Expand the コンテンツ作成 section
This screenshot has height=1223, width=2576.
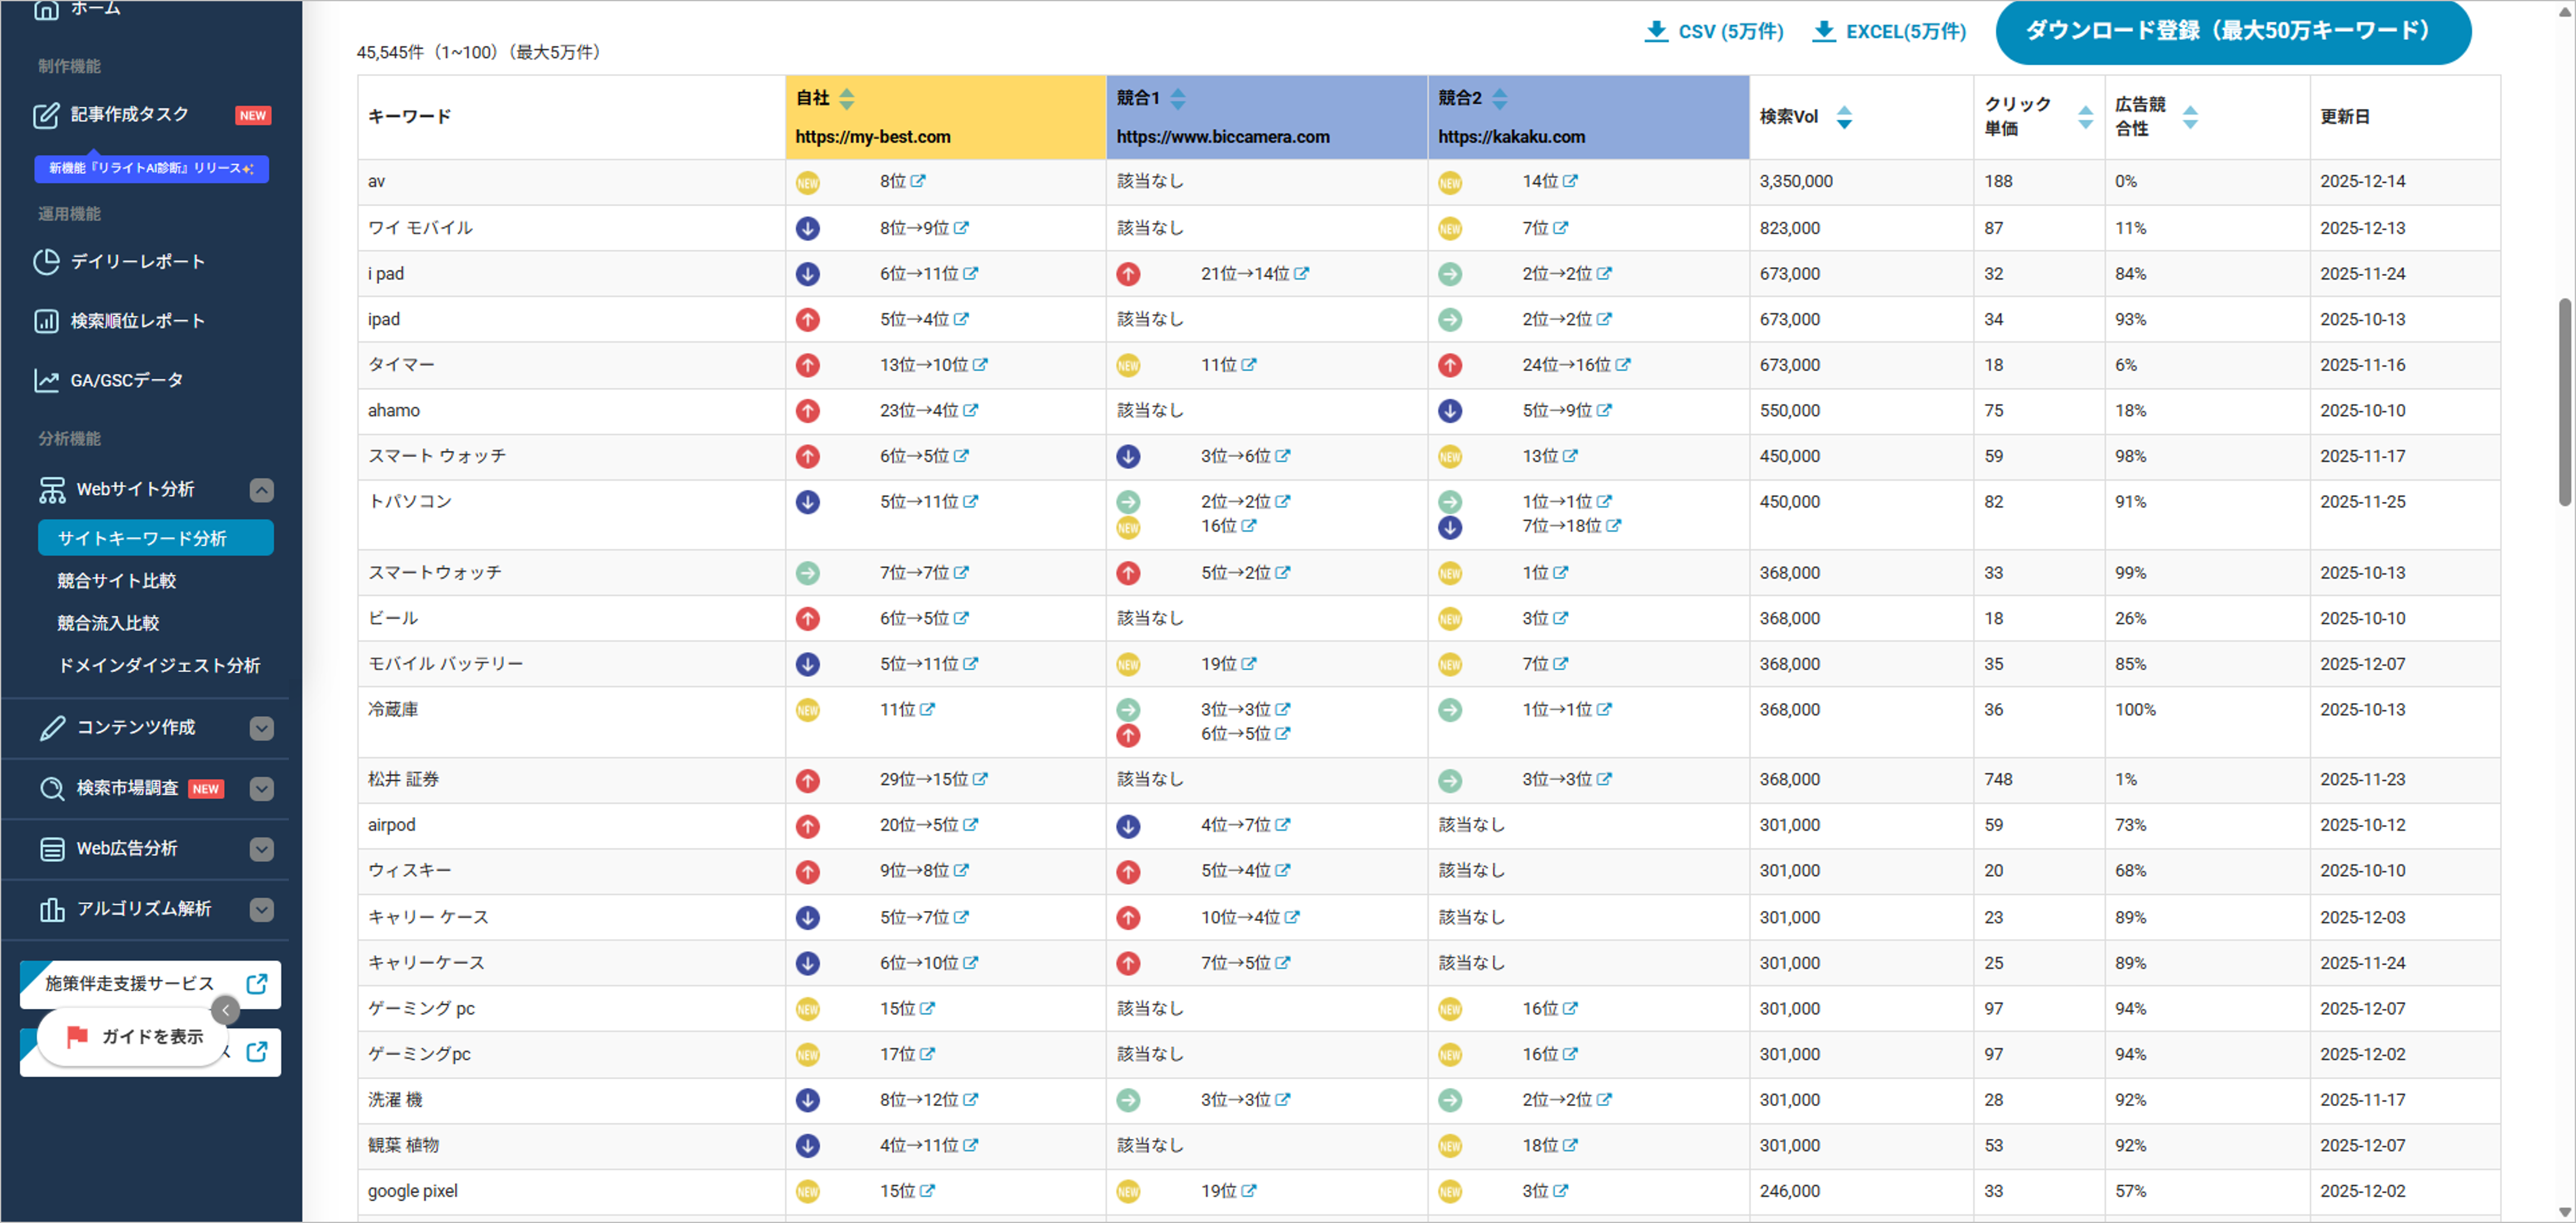pos(261,728)
